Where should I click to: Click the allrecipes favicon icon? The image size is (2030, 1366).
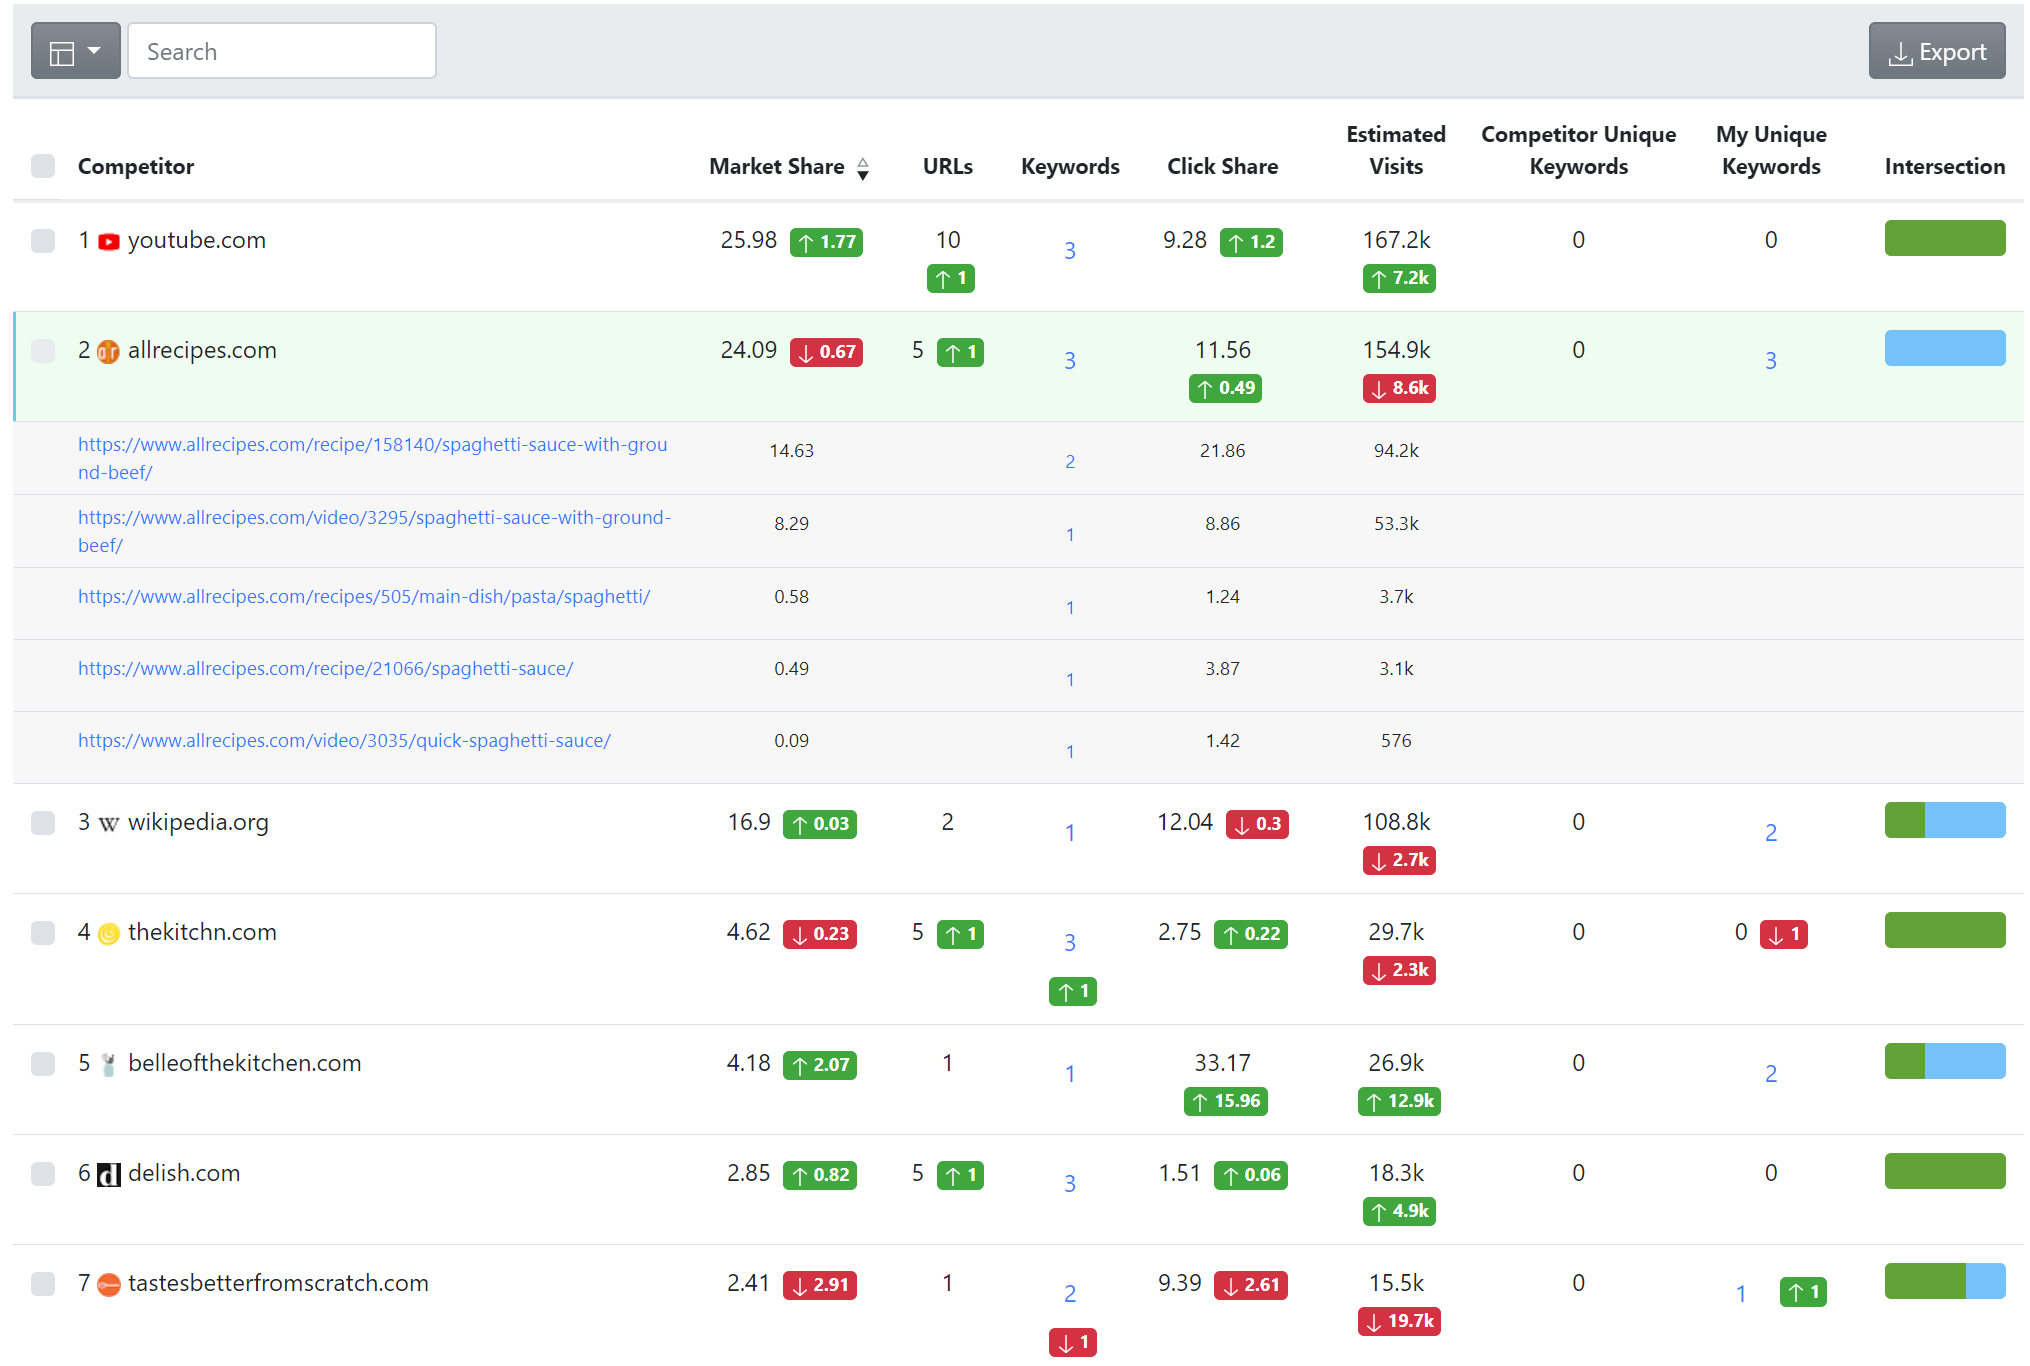[x=109, y=351]
